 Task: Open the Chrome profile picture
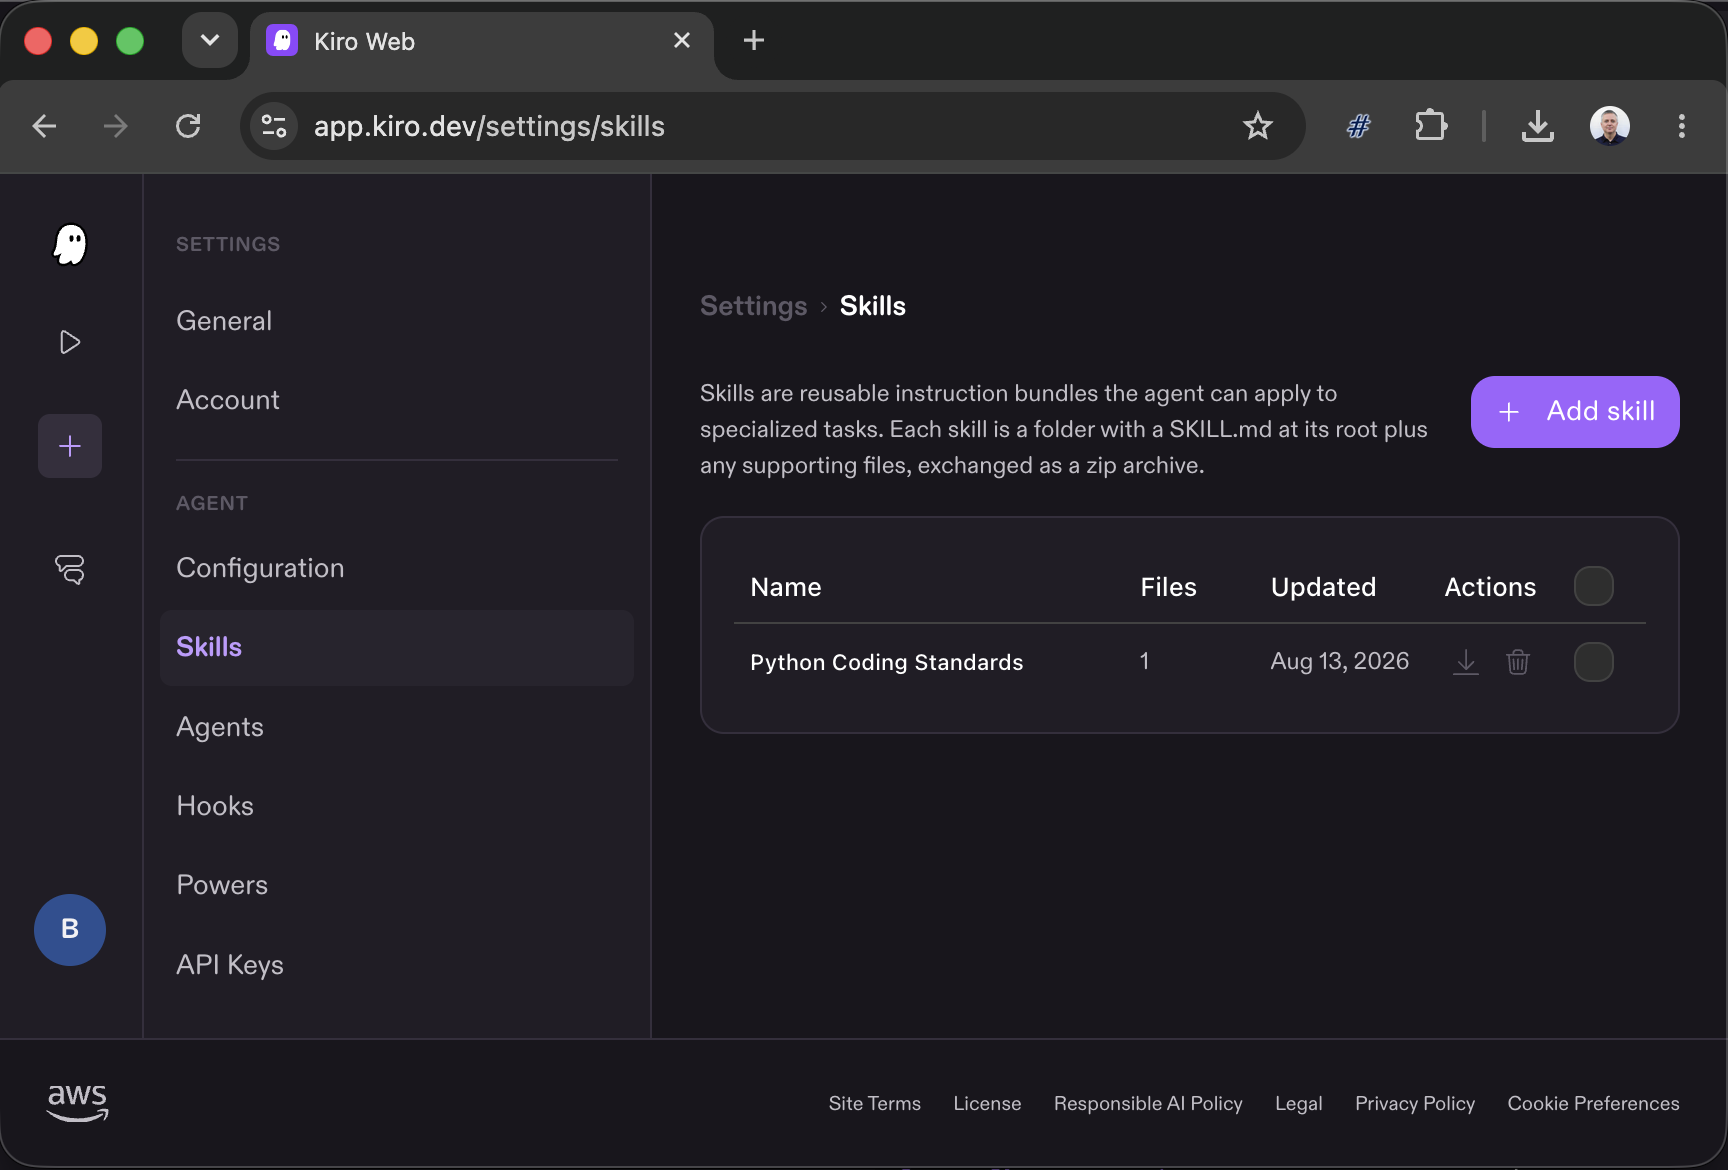pos(1610,126)
